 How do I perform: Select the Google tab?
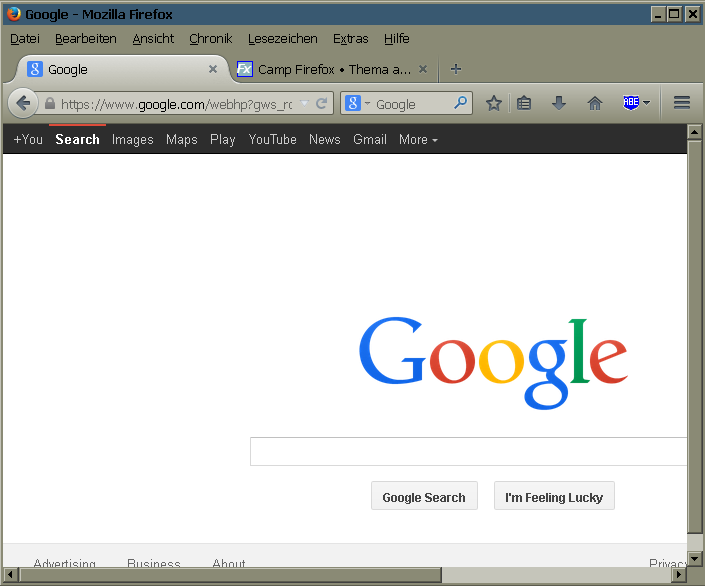[x=121, y=69]
